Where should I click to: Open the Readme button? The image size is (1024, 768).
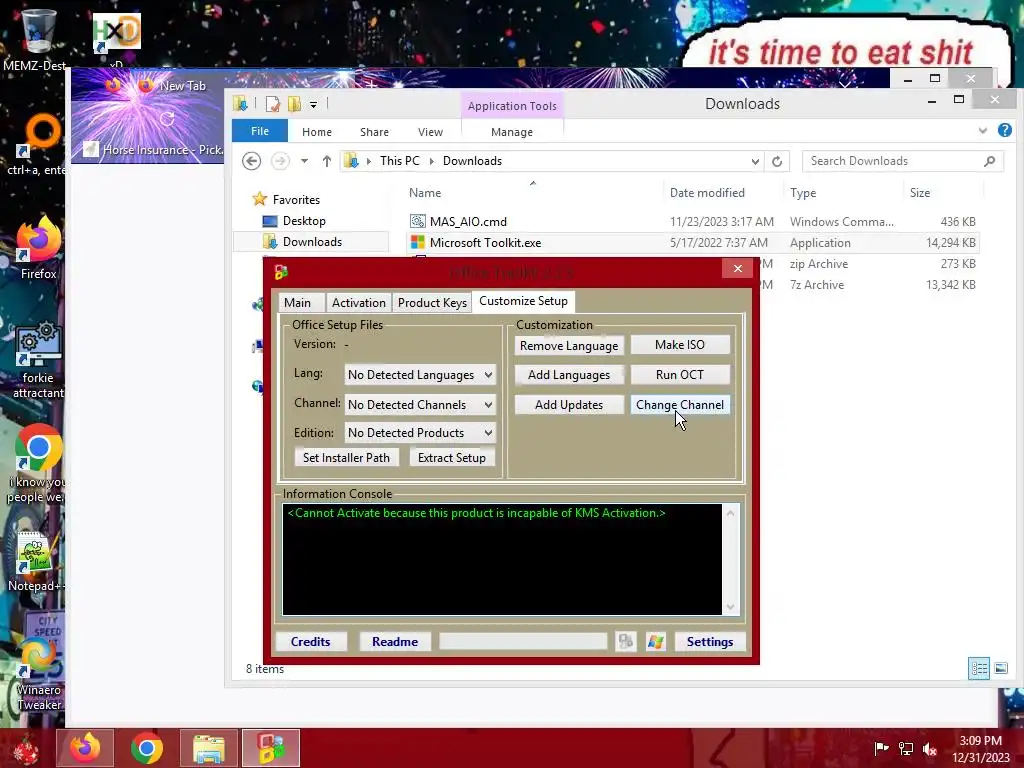click(x=394, y=642)
